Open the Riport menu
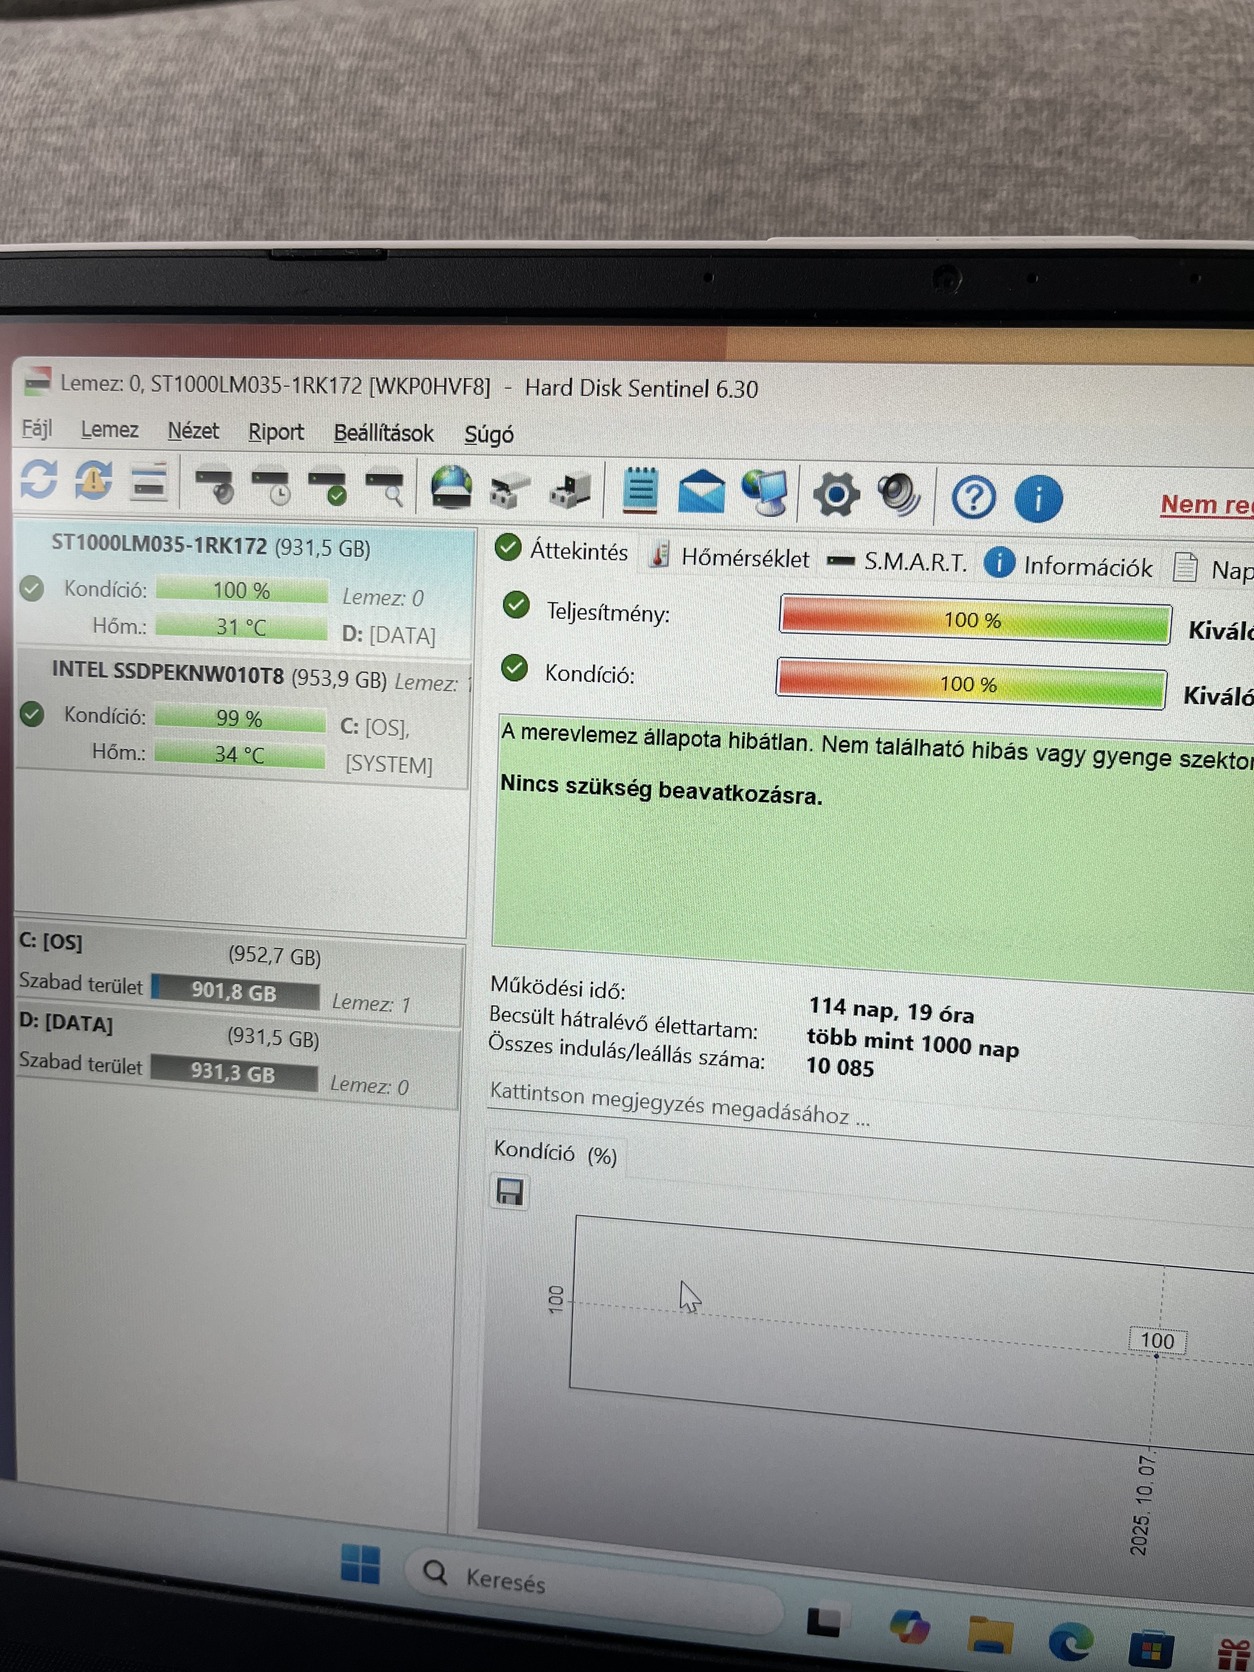The height and width of the screenshot is (1672, 1254). (x=276, y=432)
